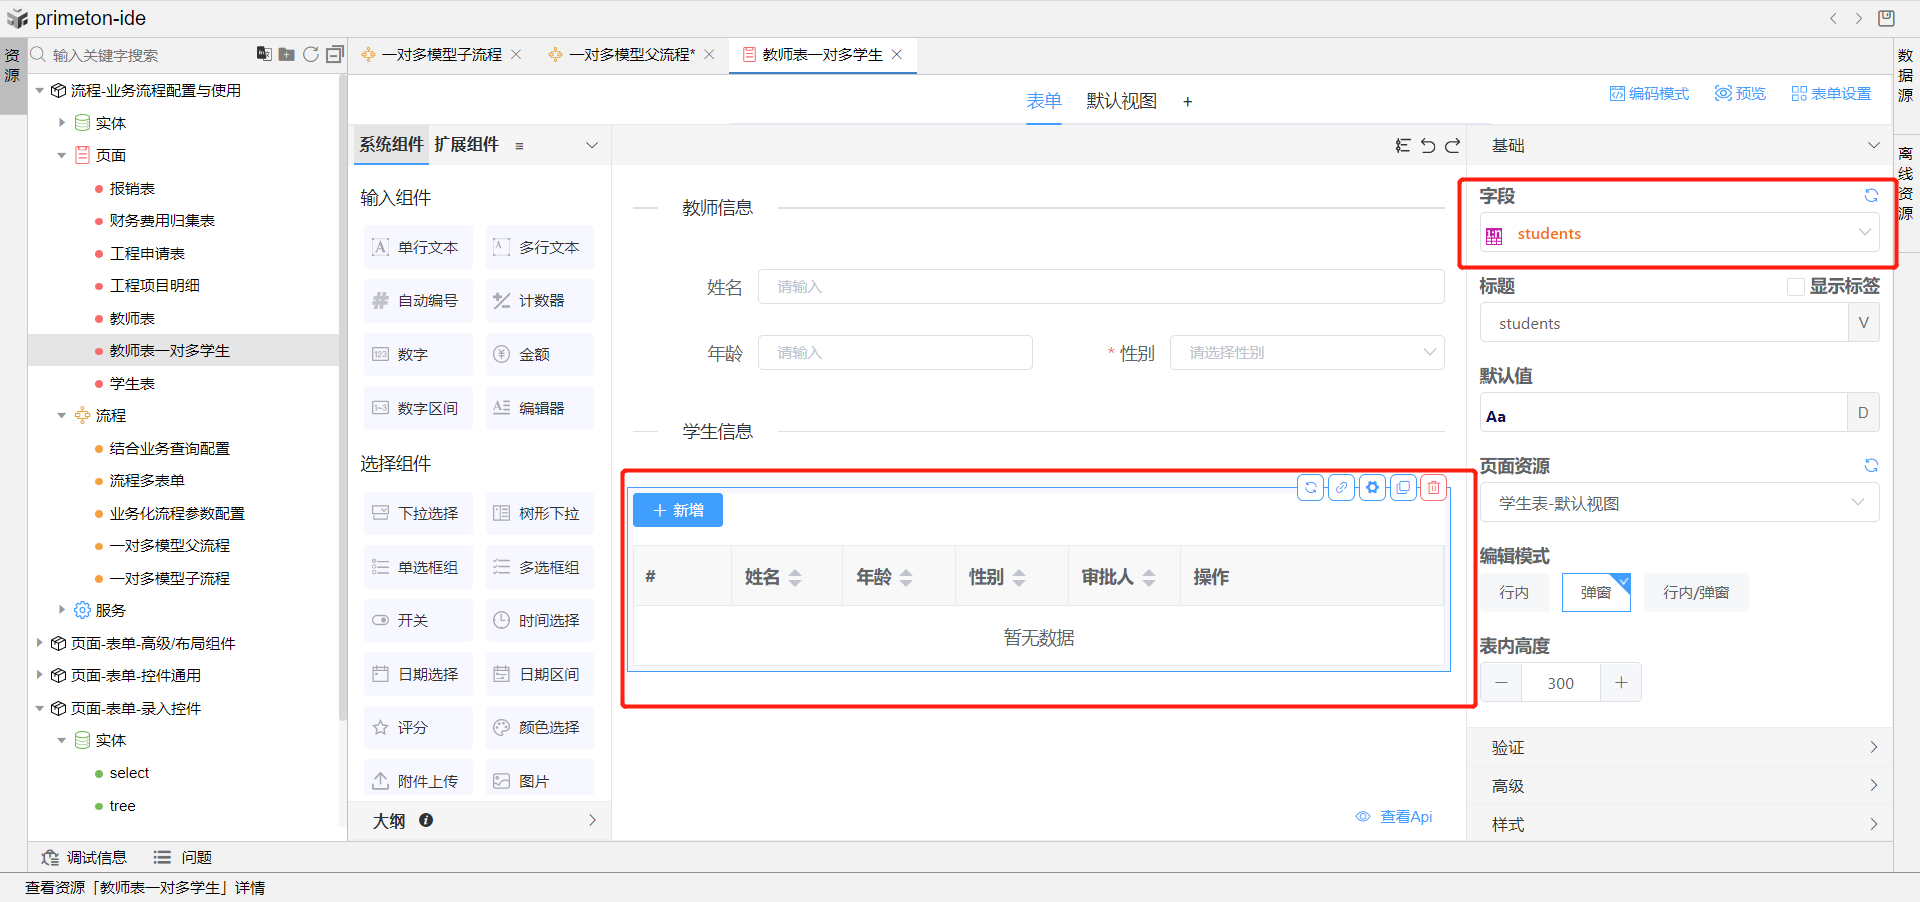Switch to the 扩展组件 tab
The width and height of the screenshot is (1920, 902).
pyautogui.click(x=466, y=145)
